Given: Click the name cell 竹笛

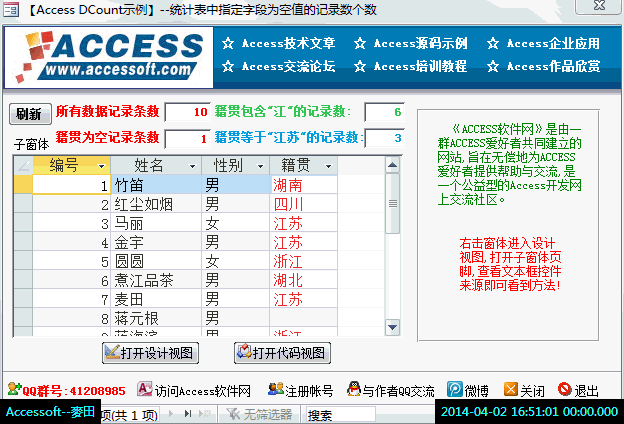Looking at the screenshot, I should 156,185.
